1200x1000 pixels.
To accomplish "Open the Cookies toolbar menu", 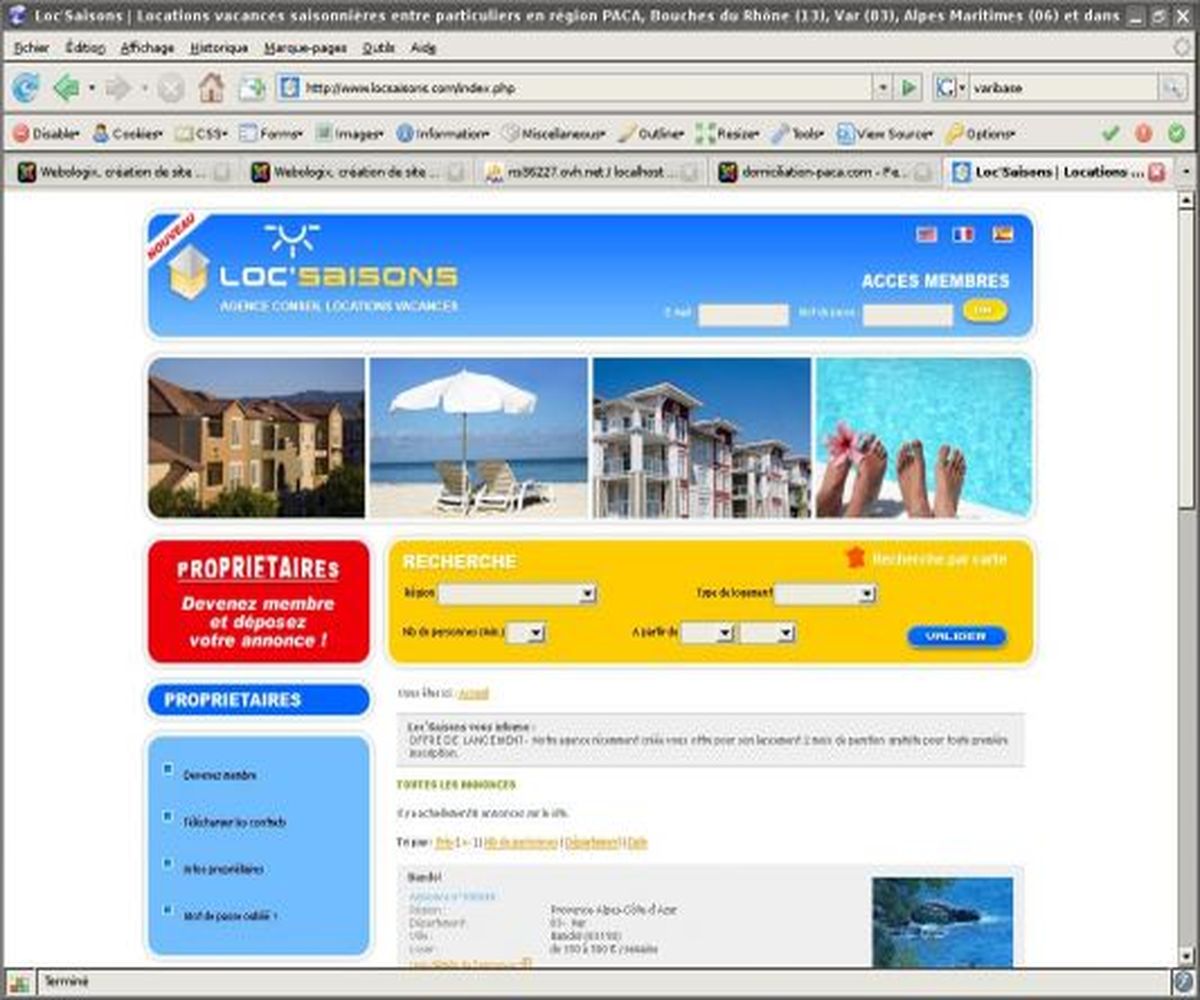I will click(x=127, y=133).
